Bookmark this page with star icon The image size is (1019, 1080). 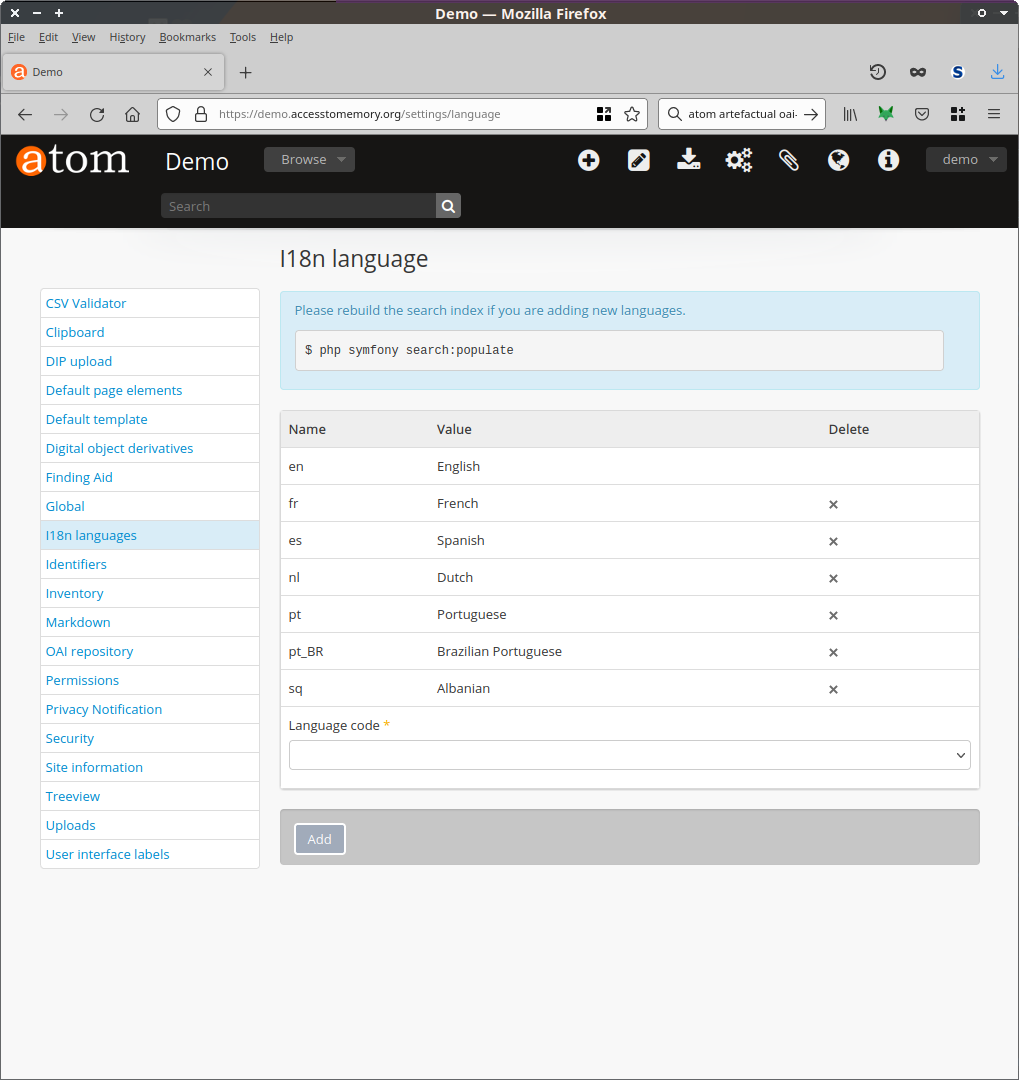point(632,114)
